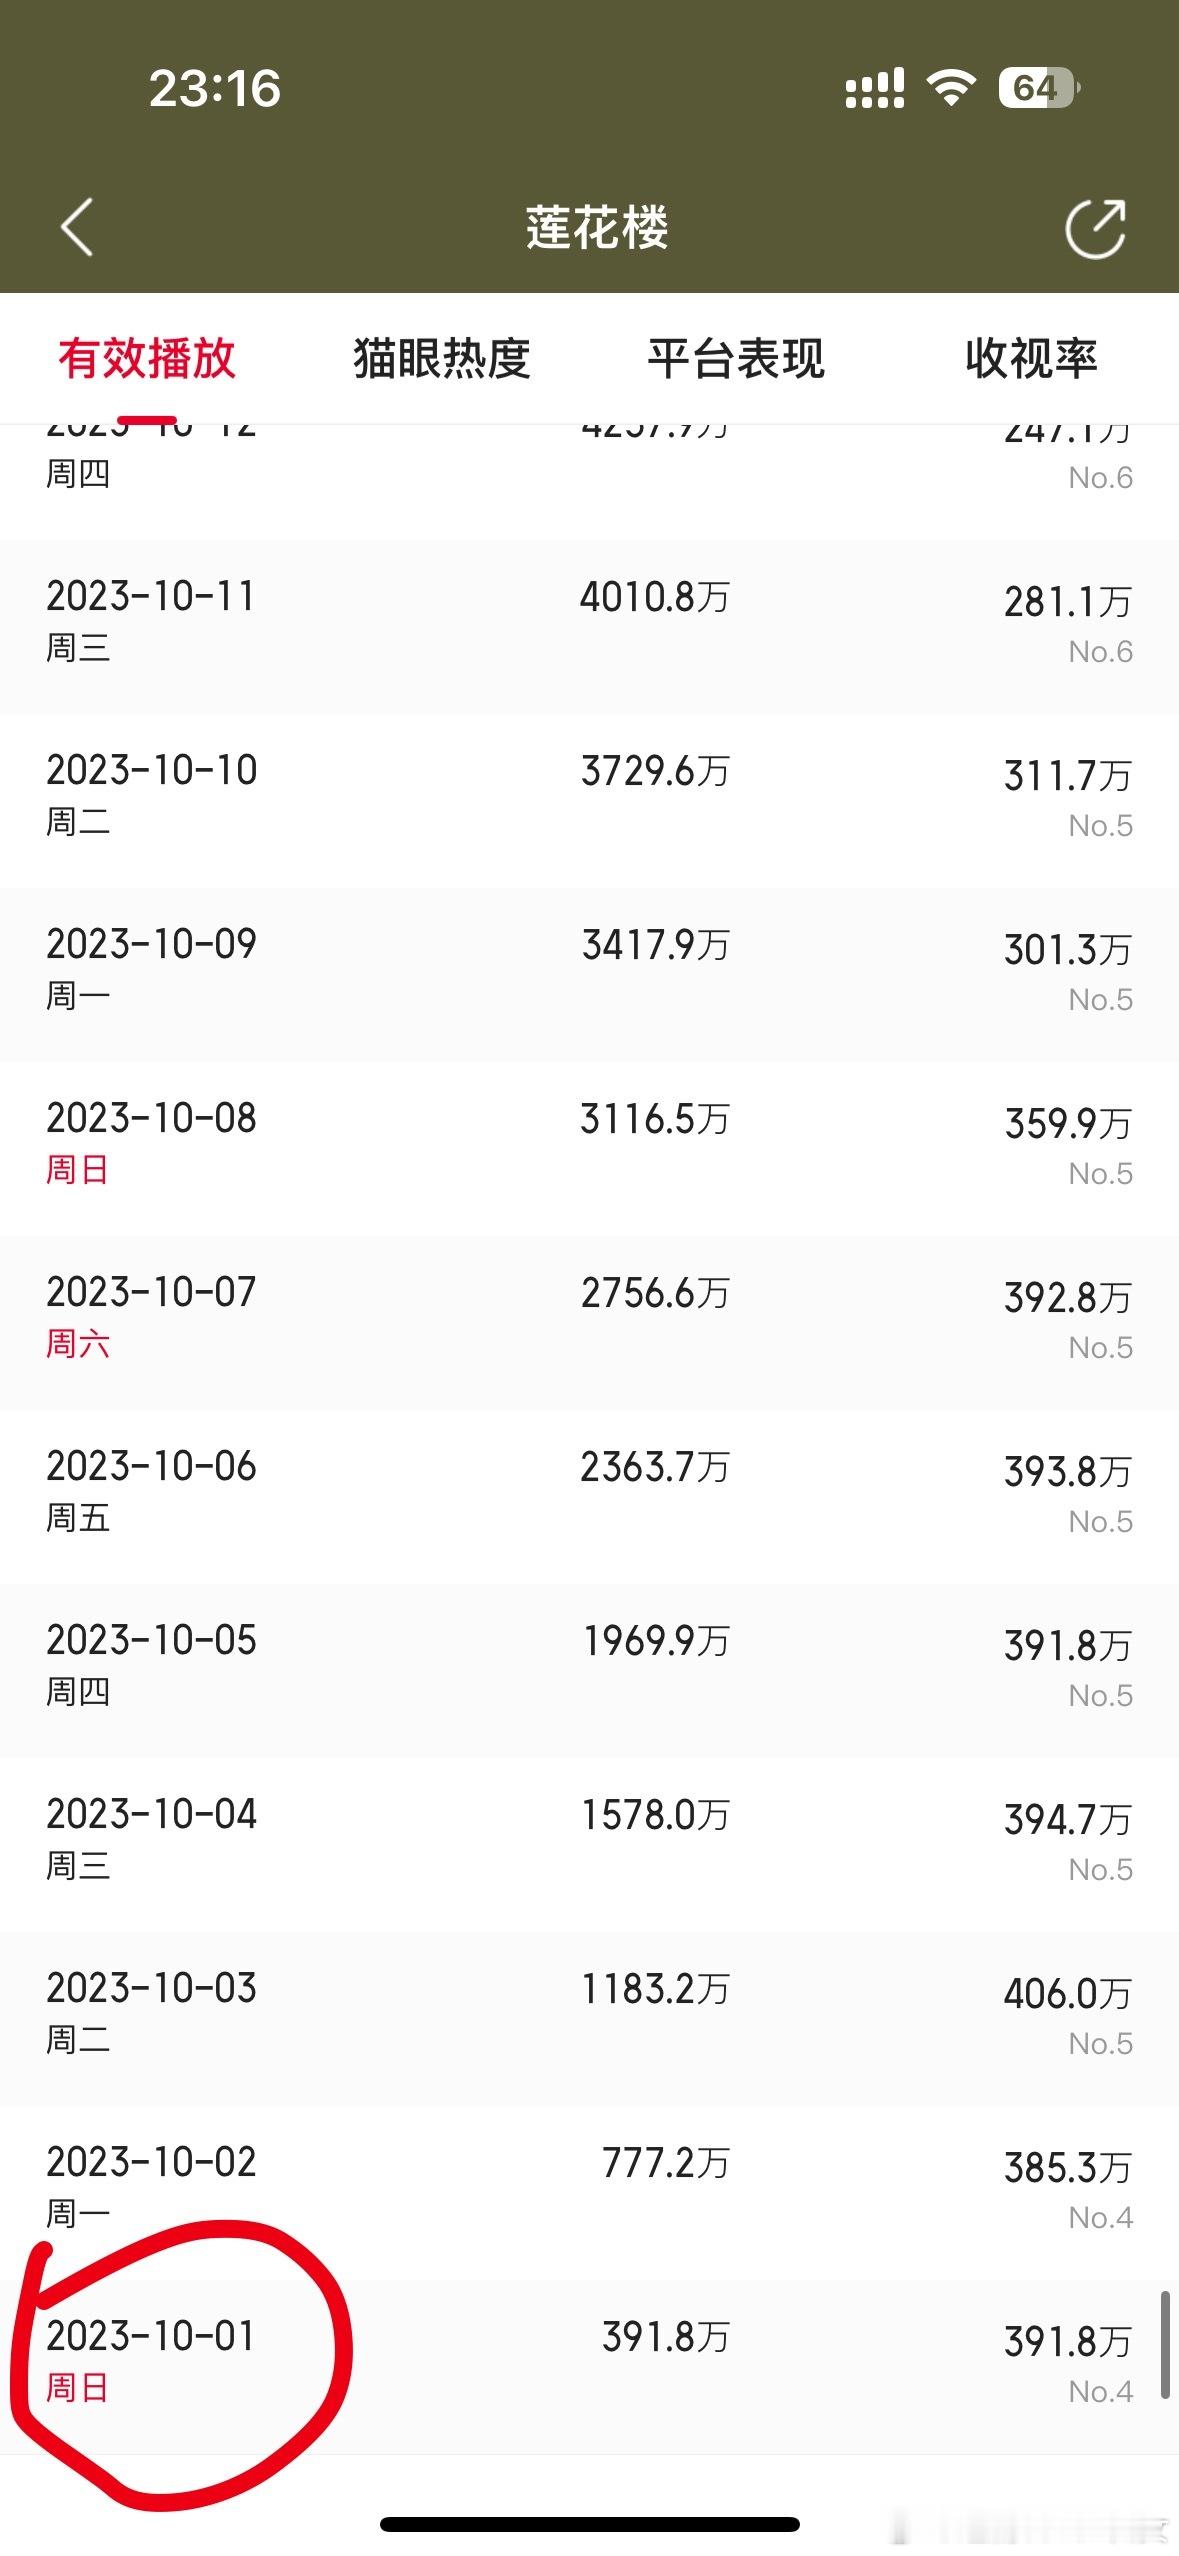Screen dimensions: 1179x2556
Task: Select the 有效播放 tab
Action: (147, 359)
